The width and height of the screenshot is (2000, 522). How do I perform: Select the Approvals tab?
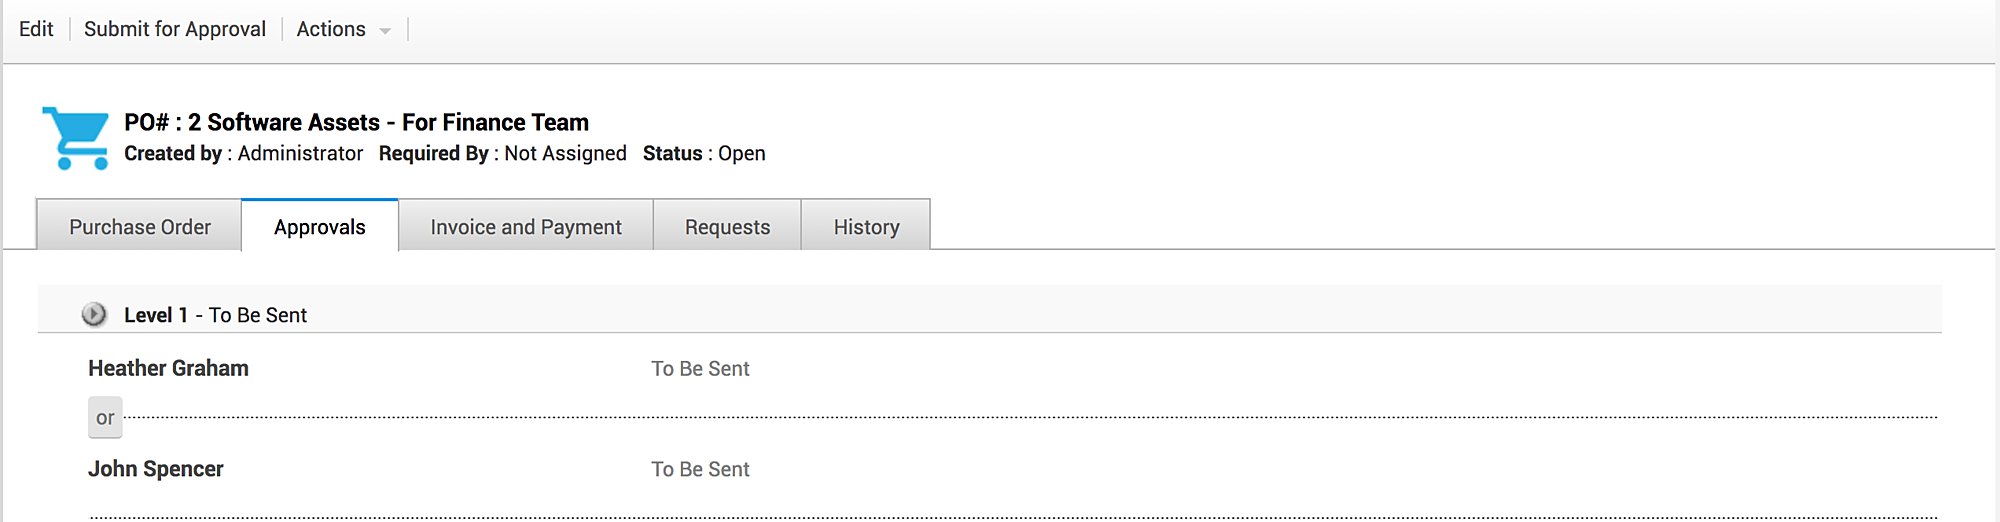click(320, 227)
